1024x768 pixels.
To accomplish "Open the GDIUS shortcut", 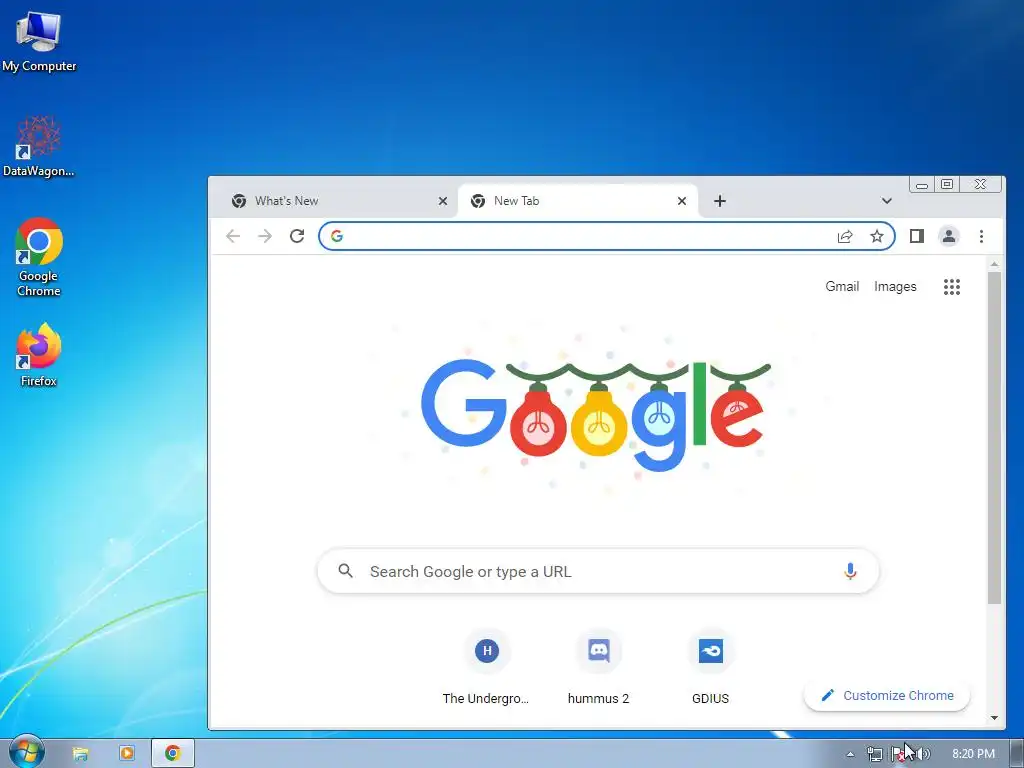I will (x=711, y=667).
